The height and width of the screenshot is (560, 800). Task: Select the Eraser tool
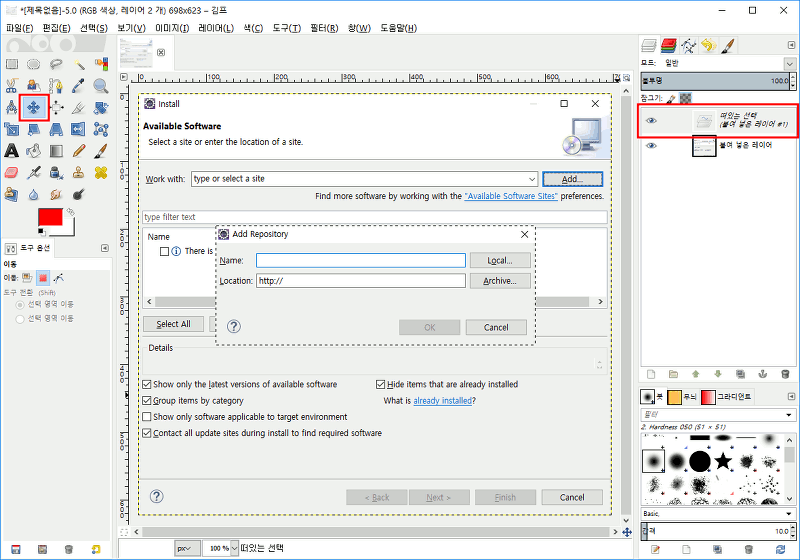(12, 173)
